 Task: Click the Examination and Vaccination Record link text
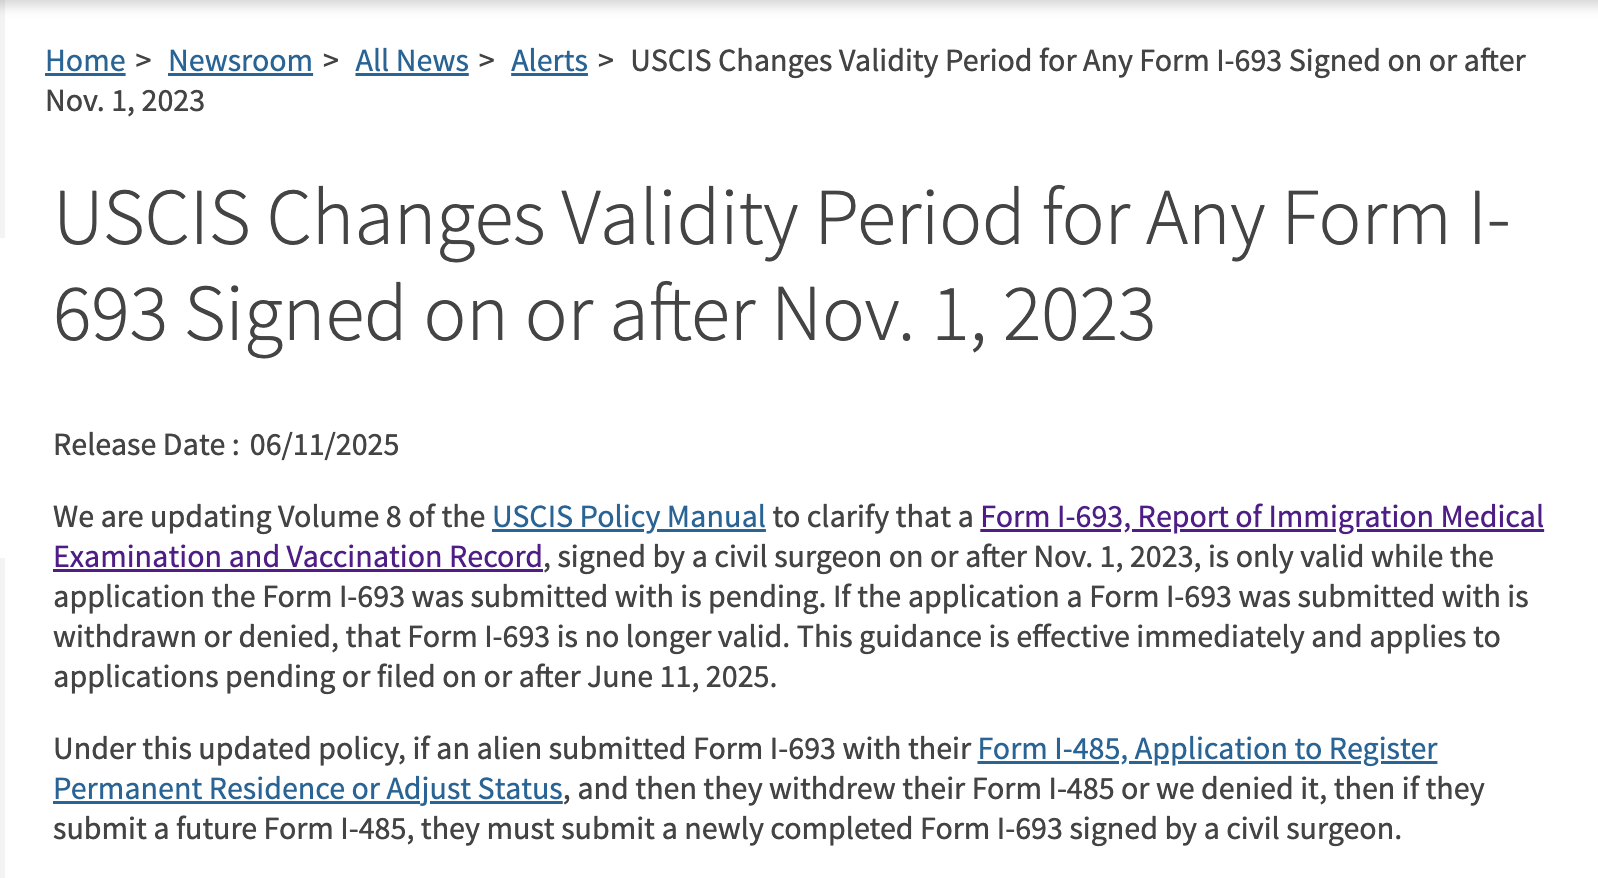[298, 557]
